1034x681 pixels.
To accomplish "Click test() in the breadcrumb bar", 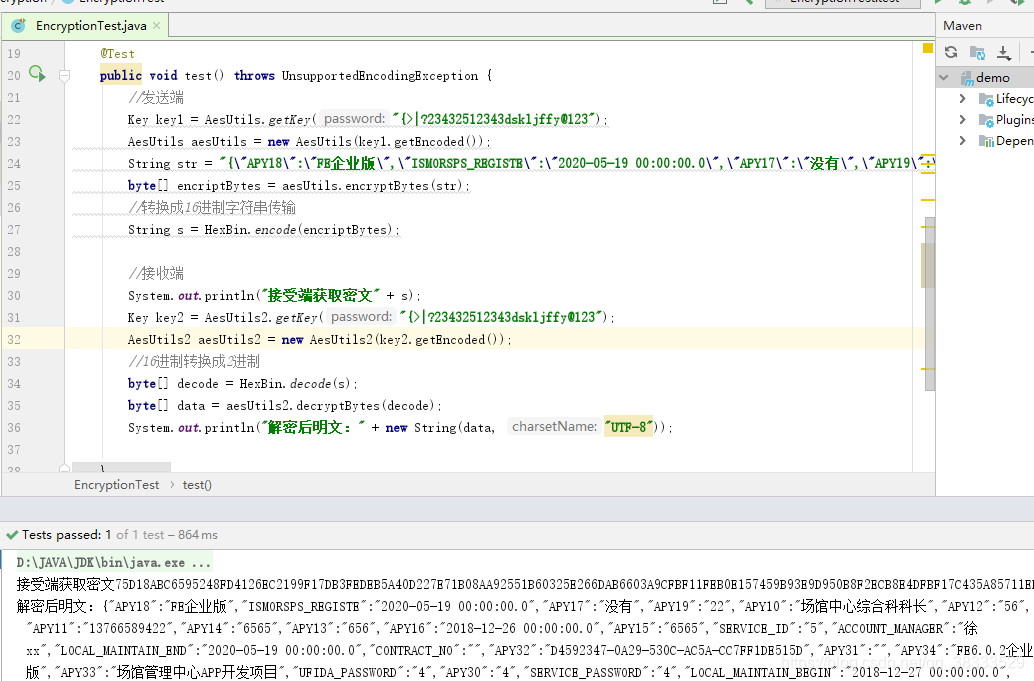I will point(197,485).
